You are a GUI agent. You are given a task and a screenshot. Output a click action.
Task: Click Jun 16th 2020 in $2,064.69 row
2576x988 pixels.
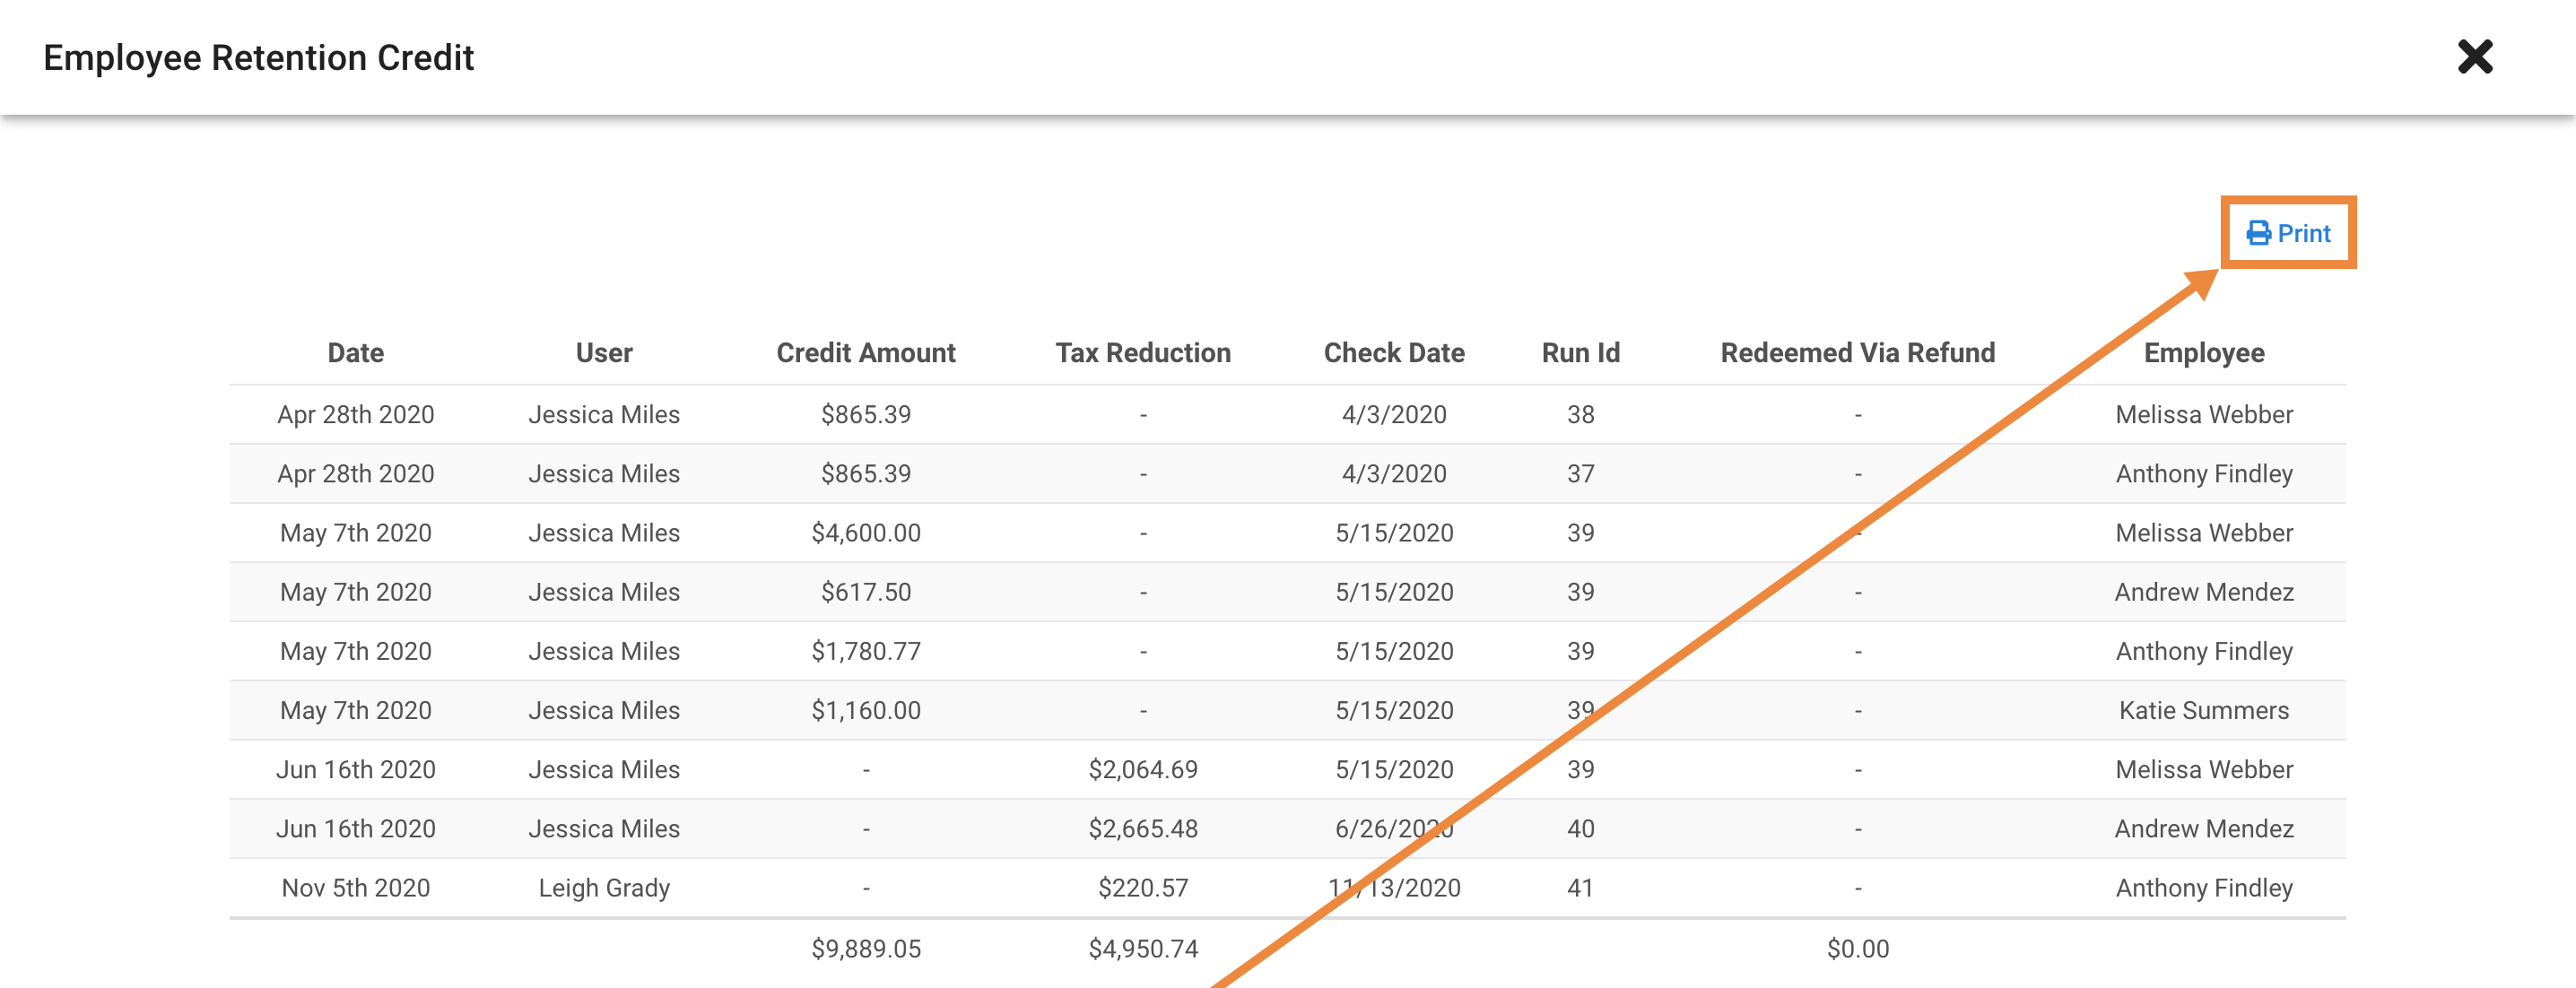(356, 769)
